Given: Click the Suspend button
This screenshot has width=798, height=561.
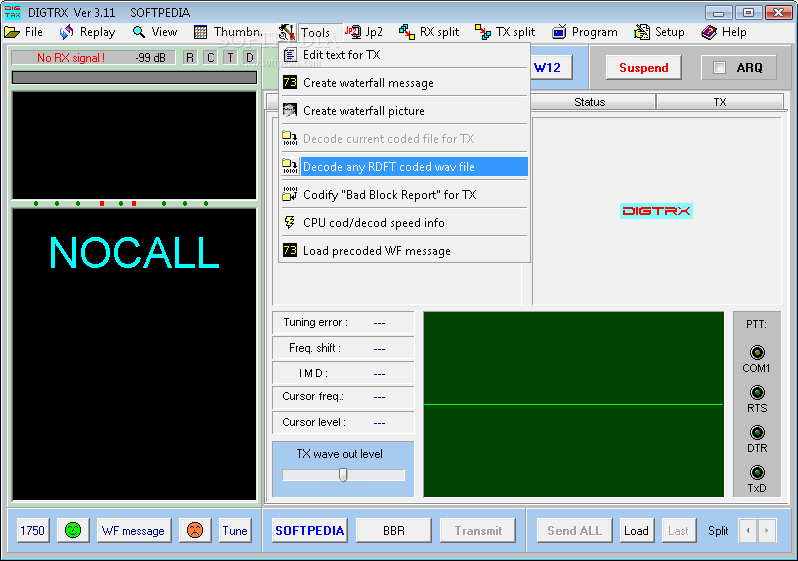Looking at the screenshot, I should (643, 67).
